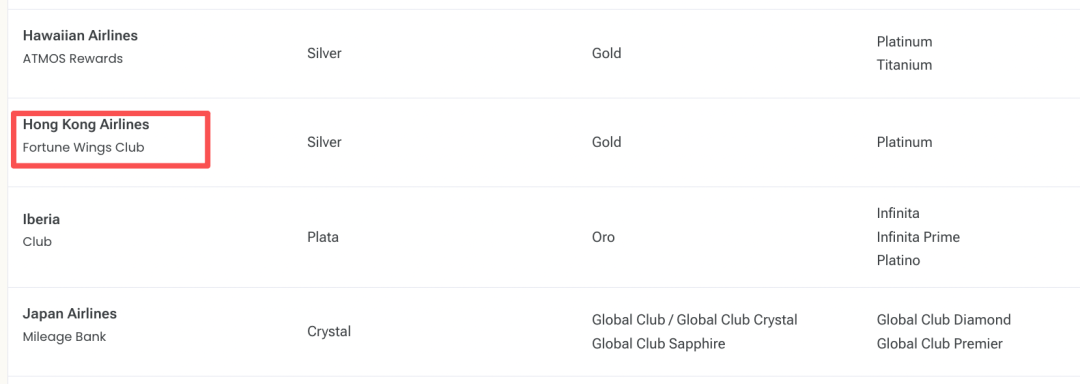Click the Global Club Premier tier
The height and width of the screenshot is (384, 1080).
tap(939, 344)
